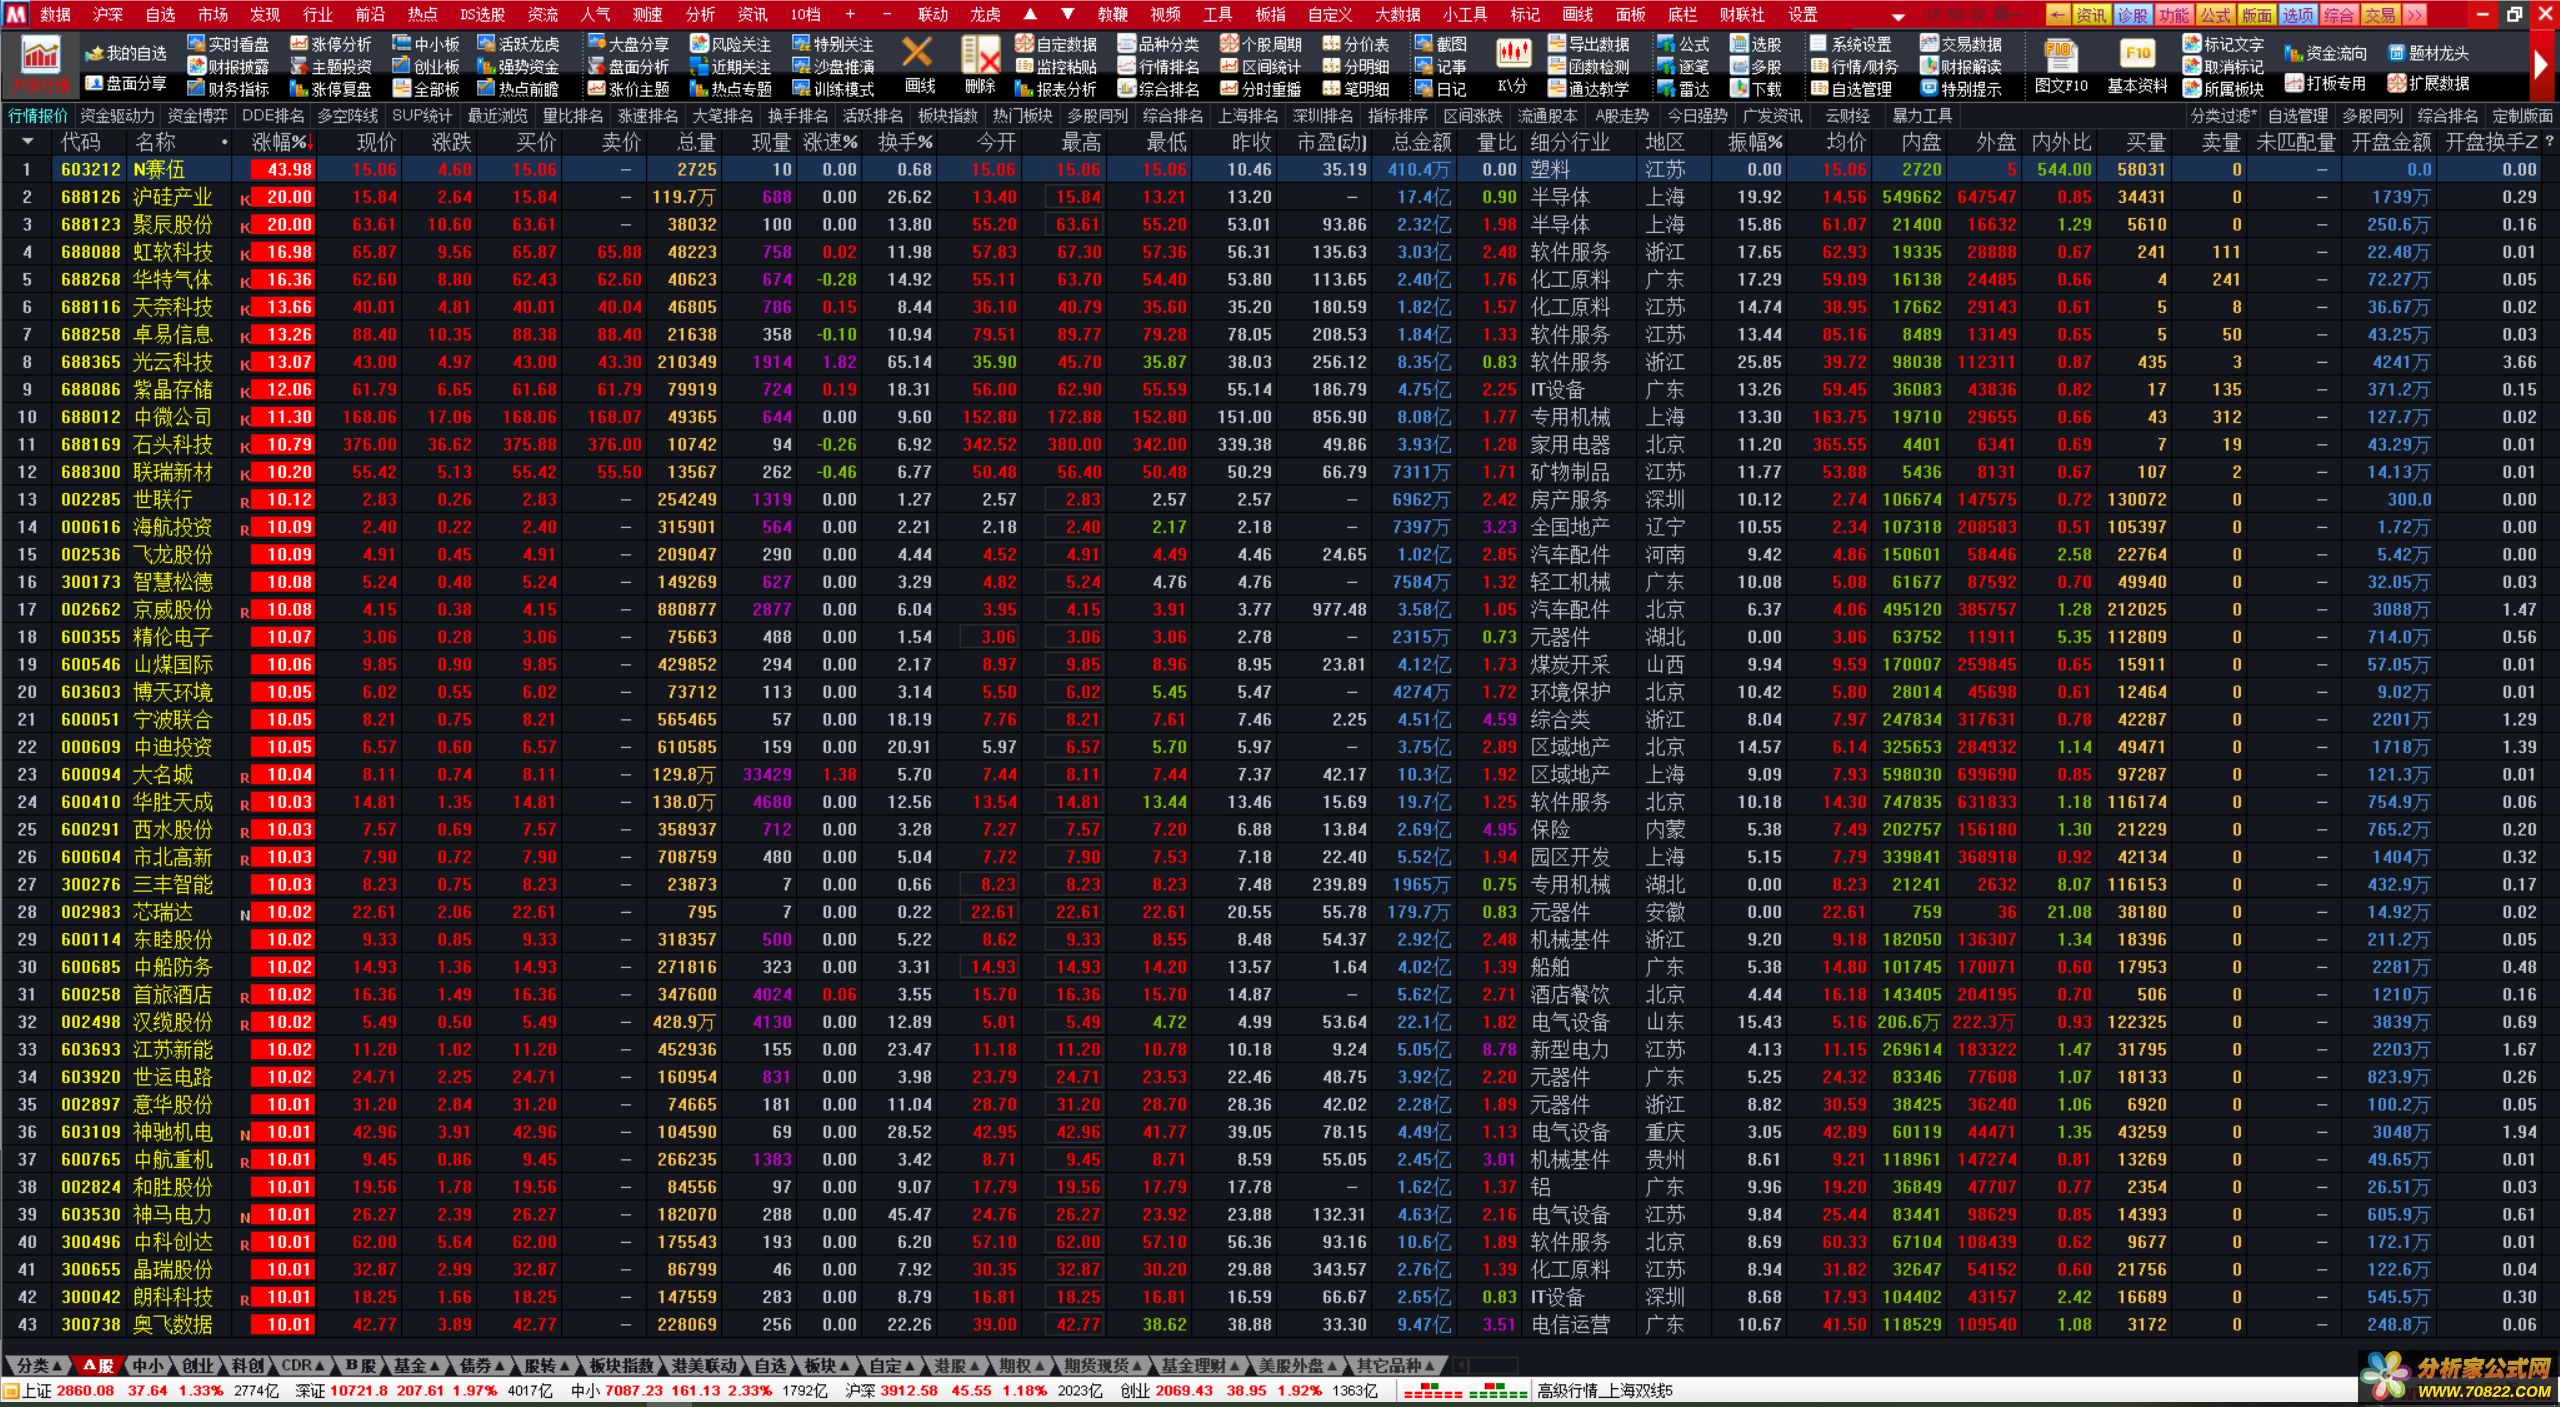Click the 截图 screenshot tool
This screenshot has height=1407, width=2560.
(x=1441, y=44)
